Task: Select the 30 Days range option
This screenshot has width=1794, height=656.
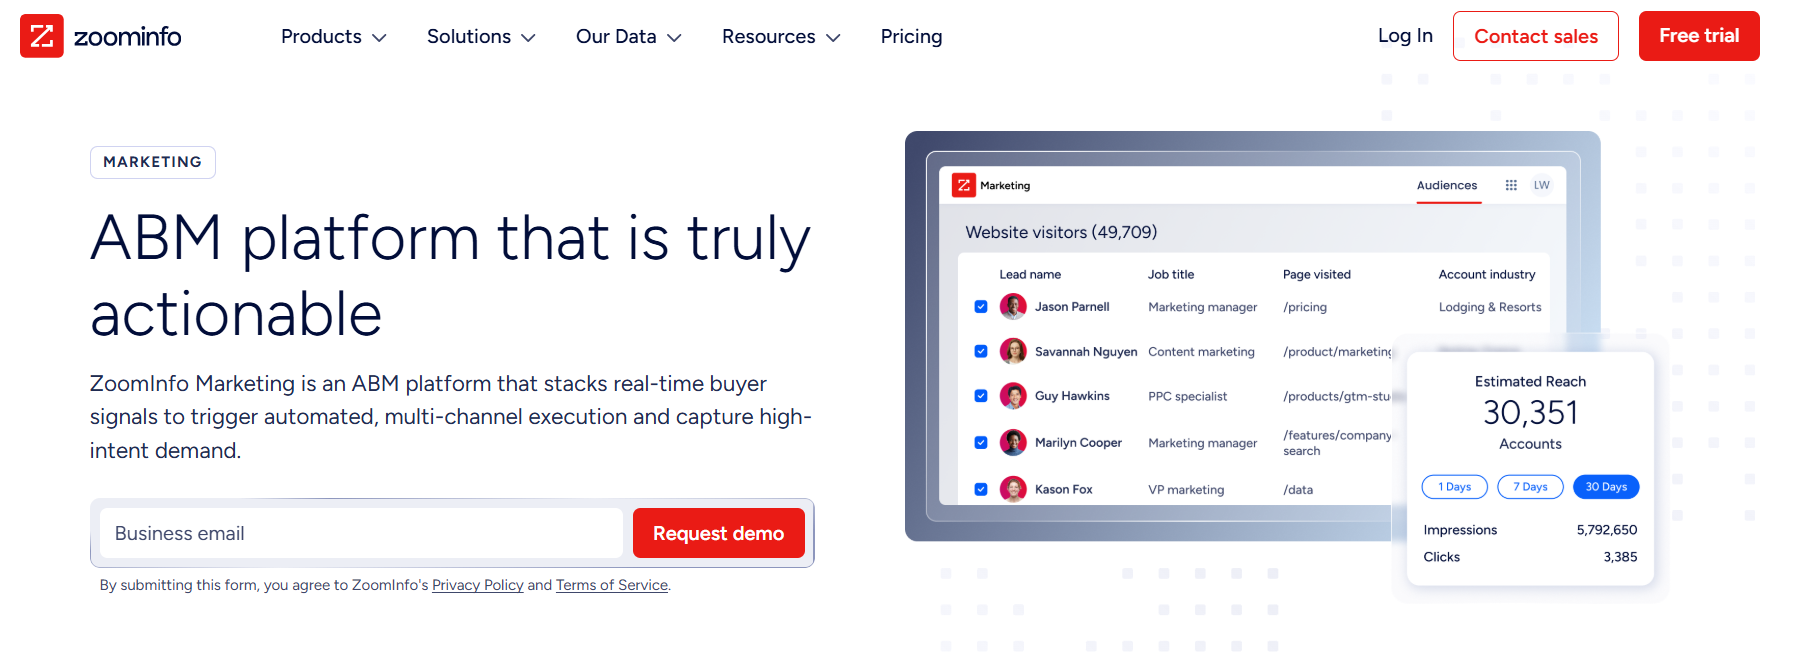Action: (1606, 487)
